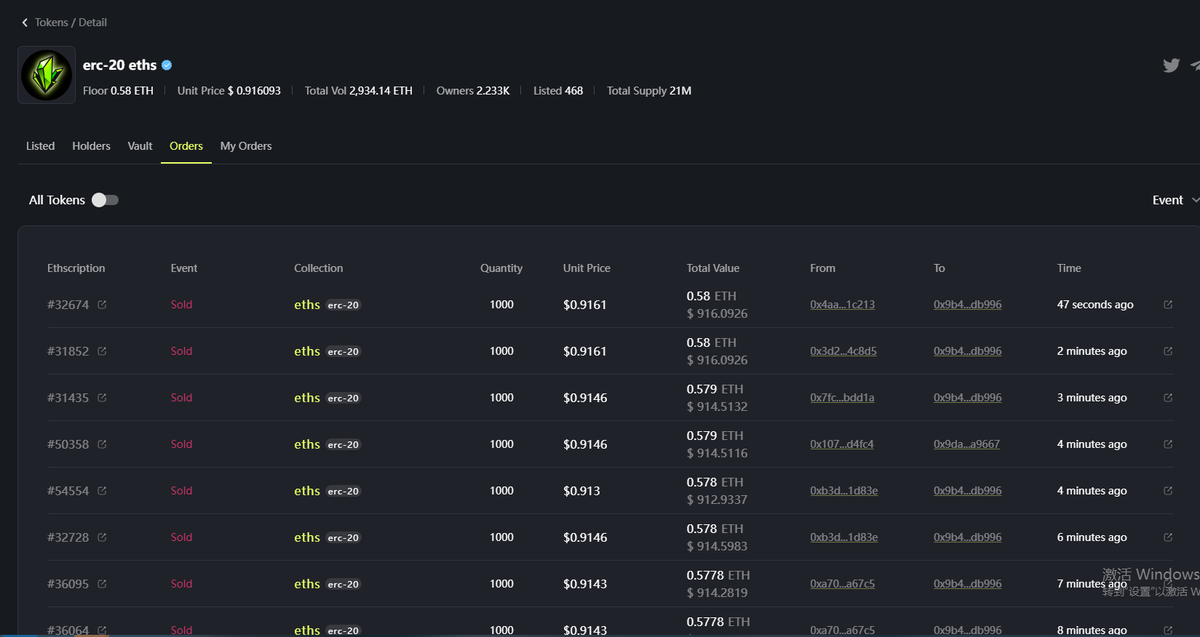Open transaction icon in #54554 row

pyautogui.click(x=1168, y=491)
